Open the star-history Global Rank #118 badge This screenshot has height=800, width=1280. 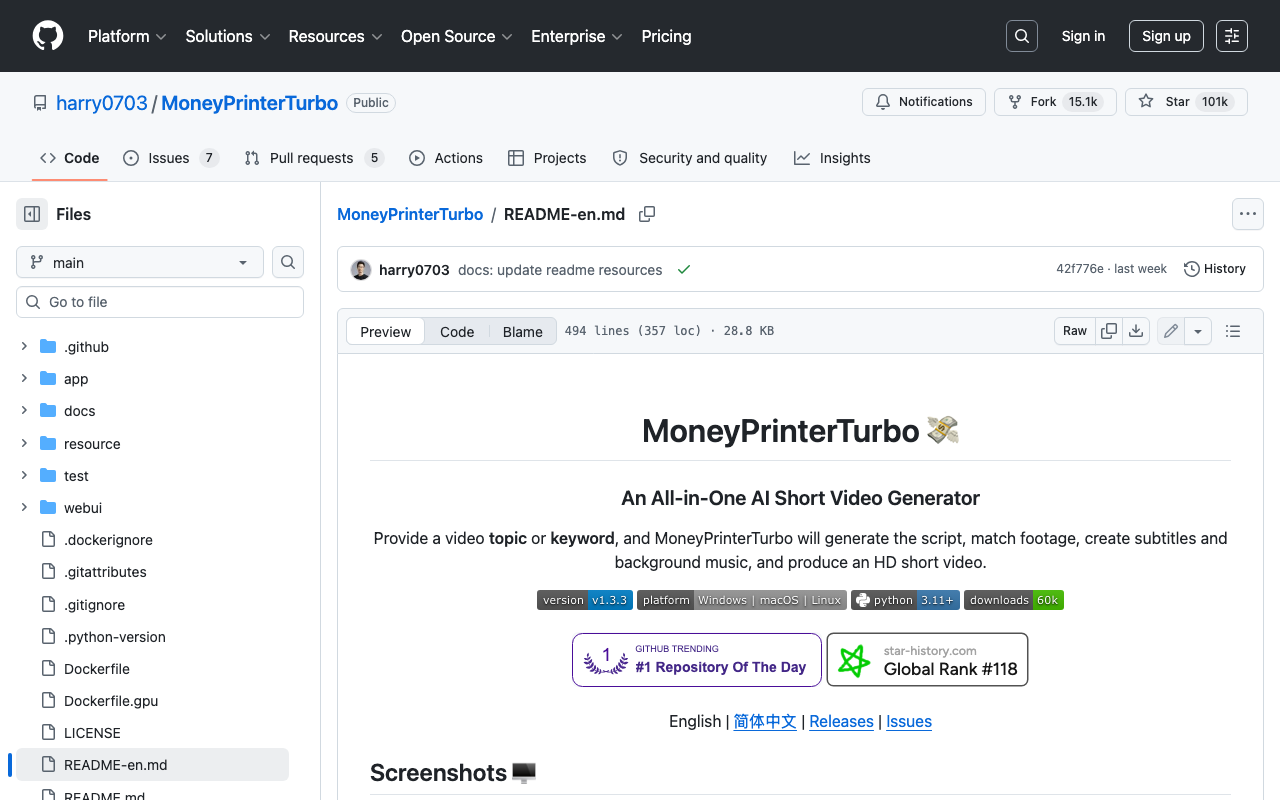pyautogui.click(x=927, y=660)
